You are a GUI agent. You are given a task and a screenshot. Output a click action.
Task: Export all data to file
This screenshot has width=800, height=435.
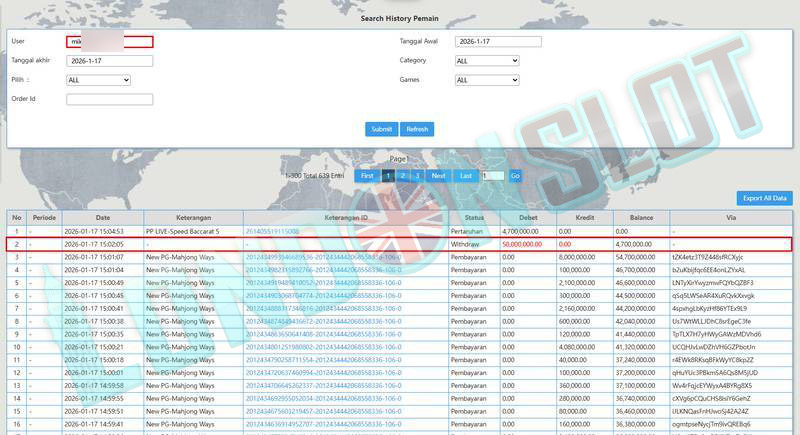763,199
